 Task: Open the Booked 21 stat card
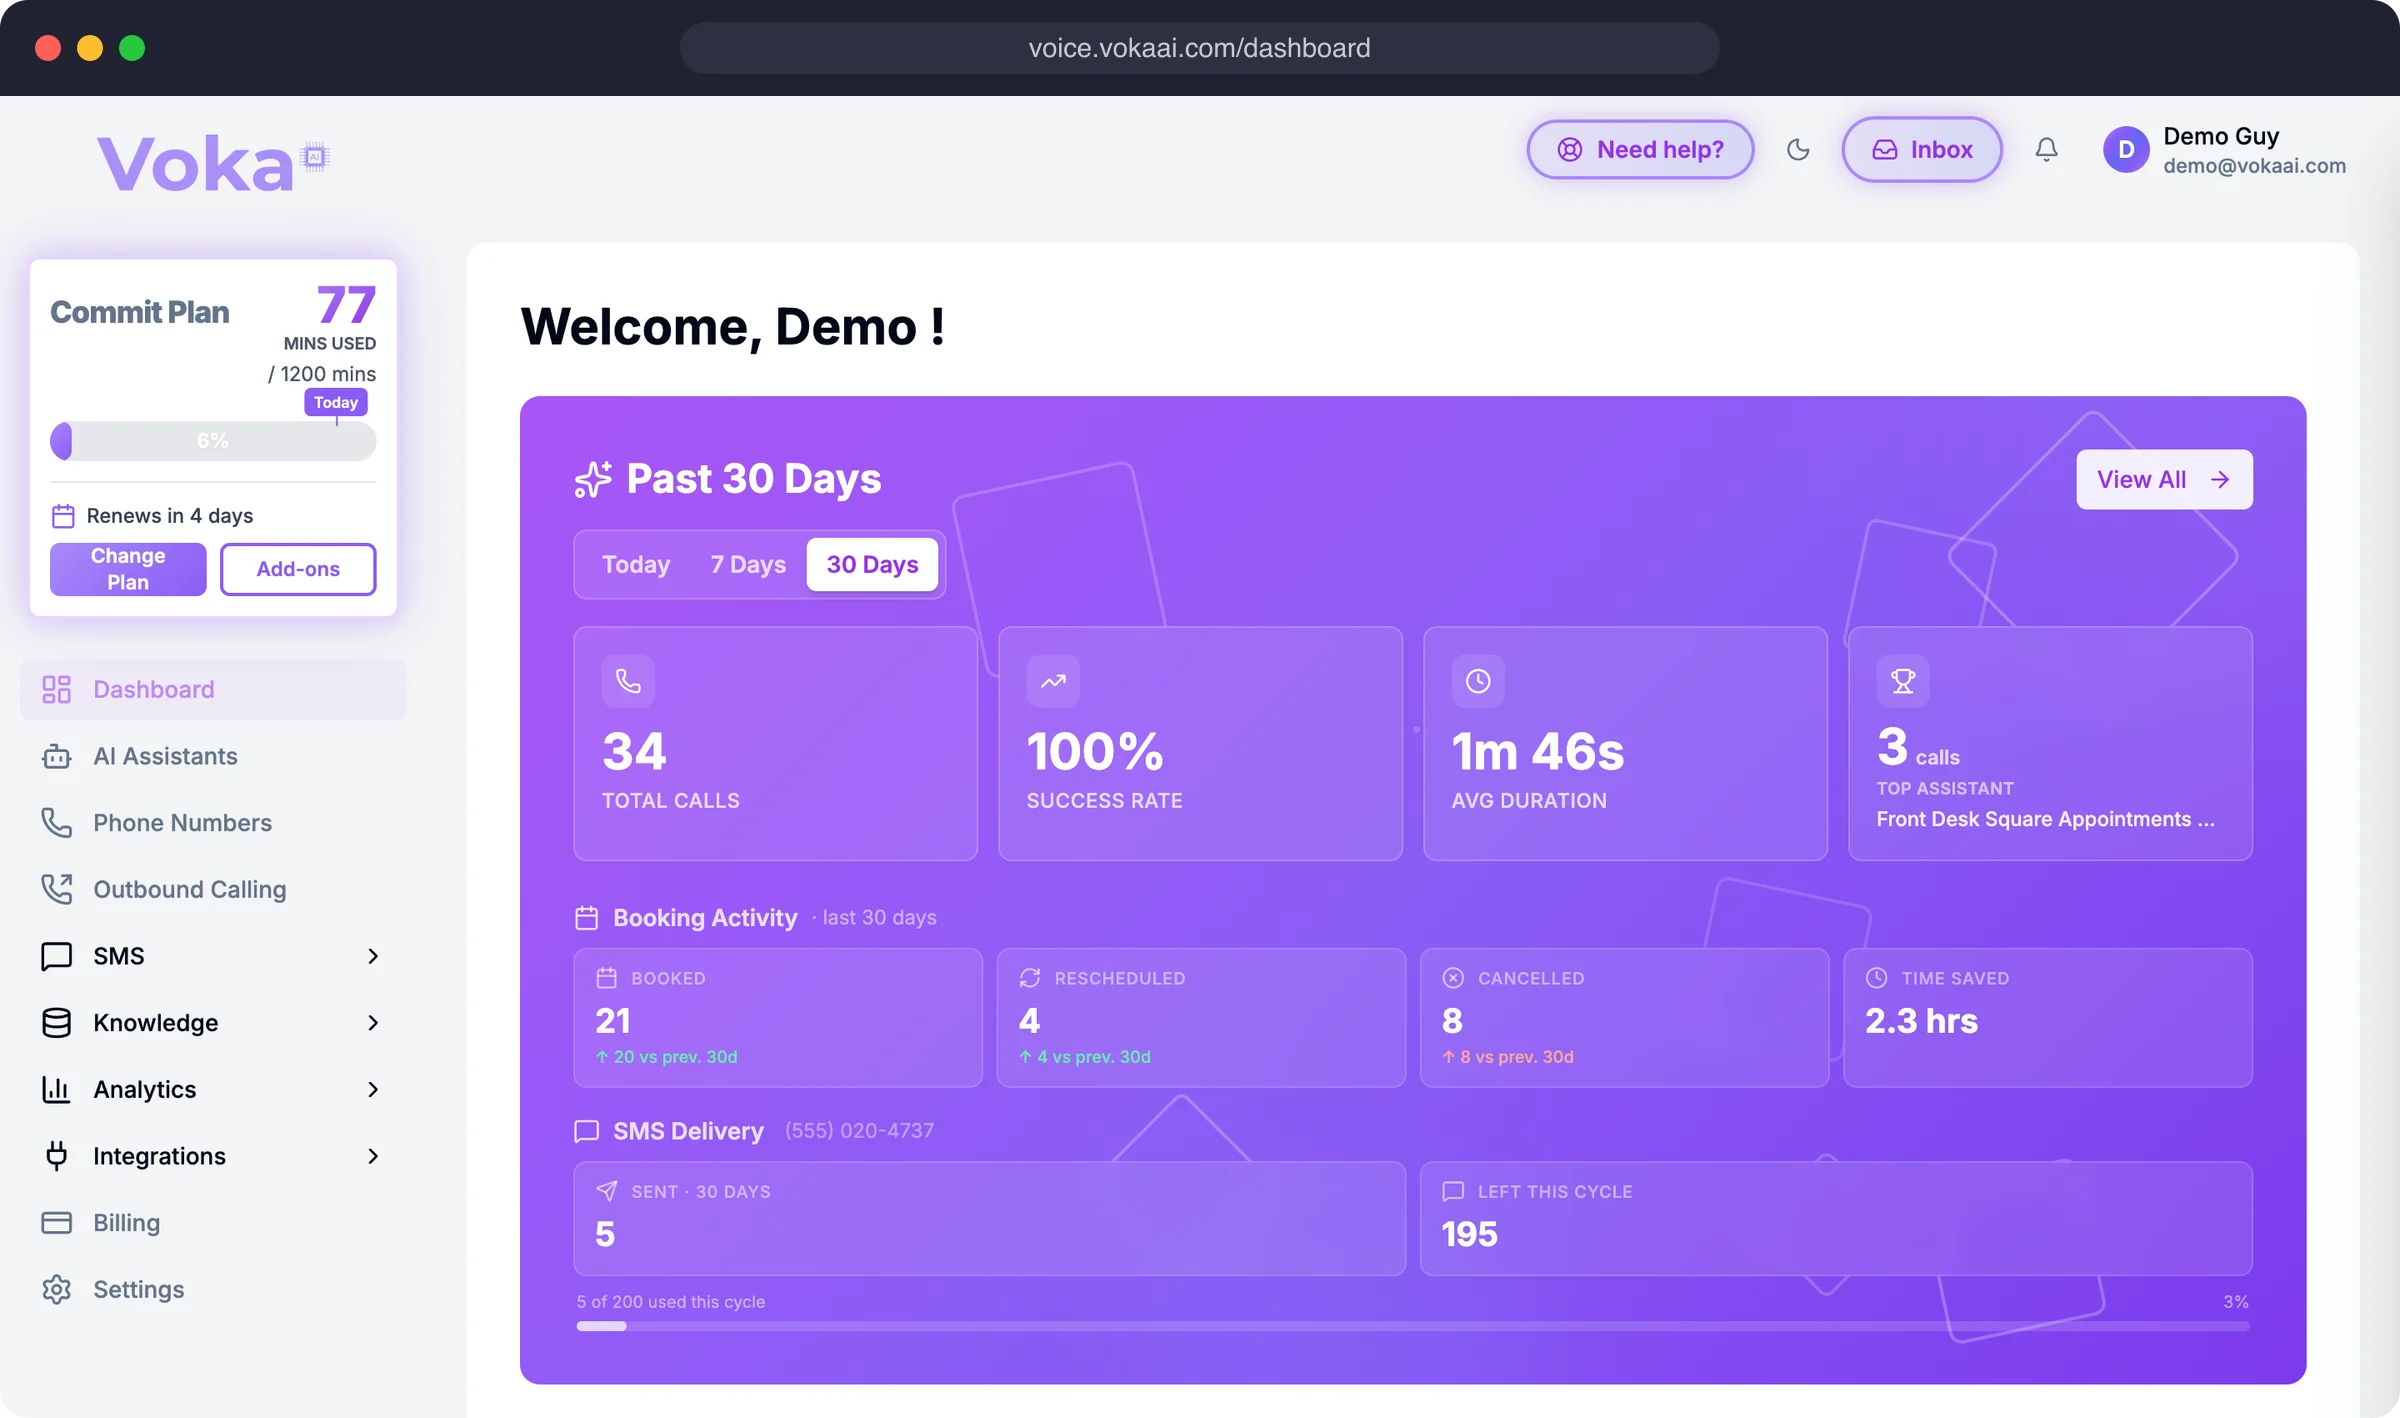[778, 1017]
